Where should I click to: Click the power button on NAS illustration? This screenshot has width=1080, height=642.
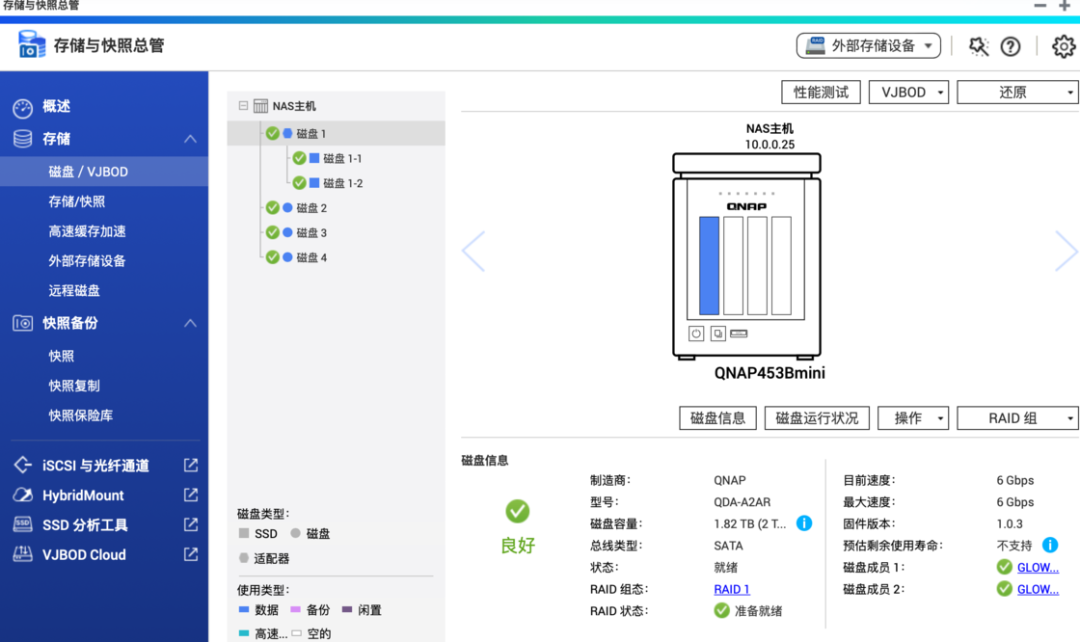[696, 333]
